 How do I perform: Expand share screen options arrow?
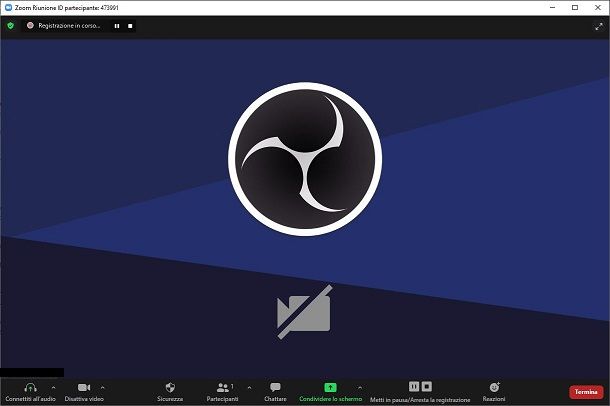point(360,387)
